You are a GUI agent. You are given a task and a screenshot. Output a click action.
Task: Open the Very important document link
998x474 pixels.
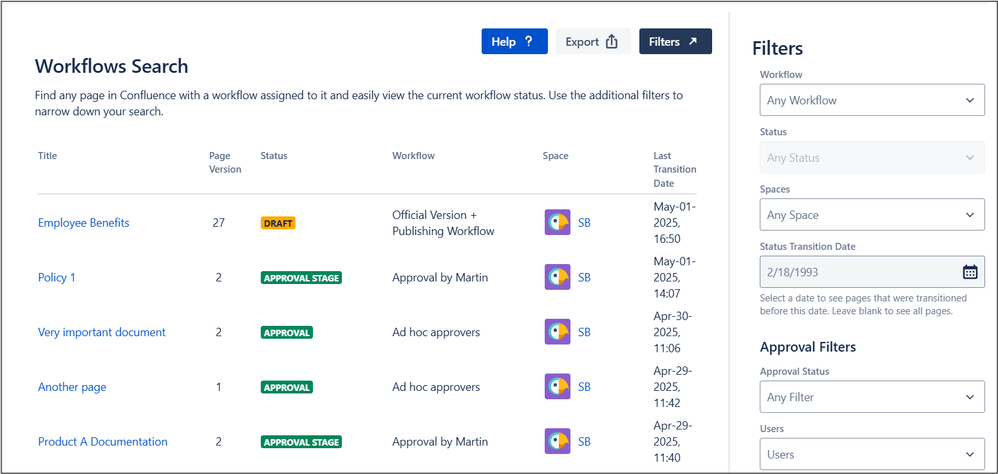[x=102, y=332]
